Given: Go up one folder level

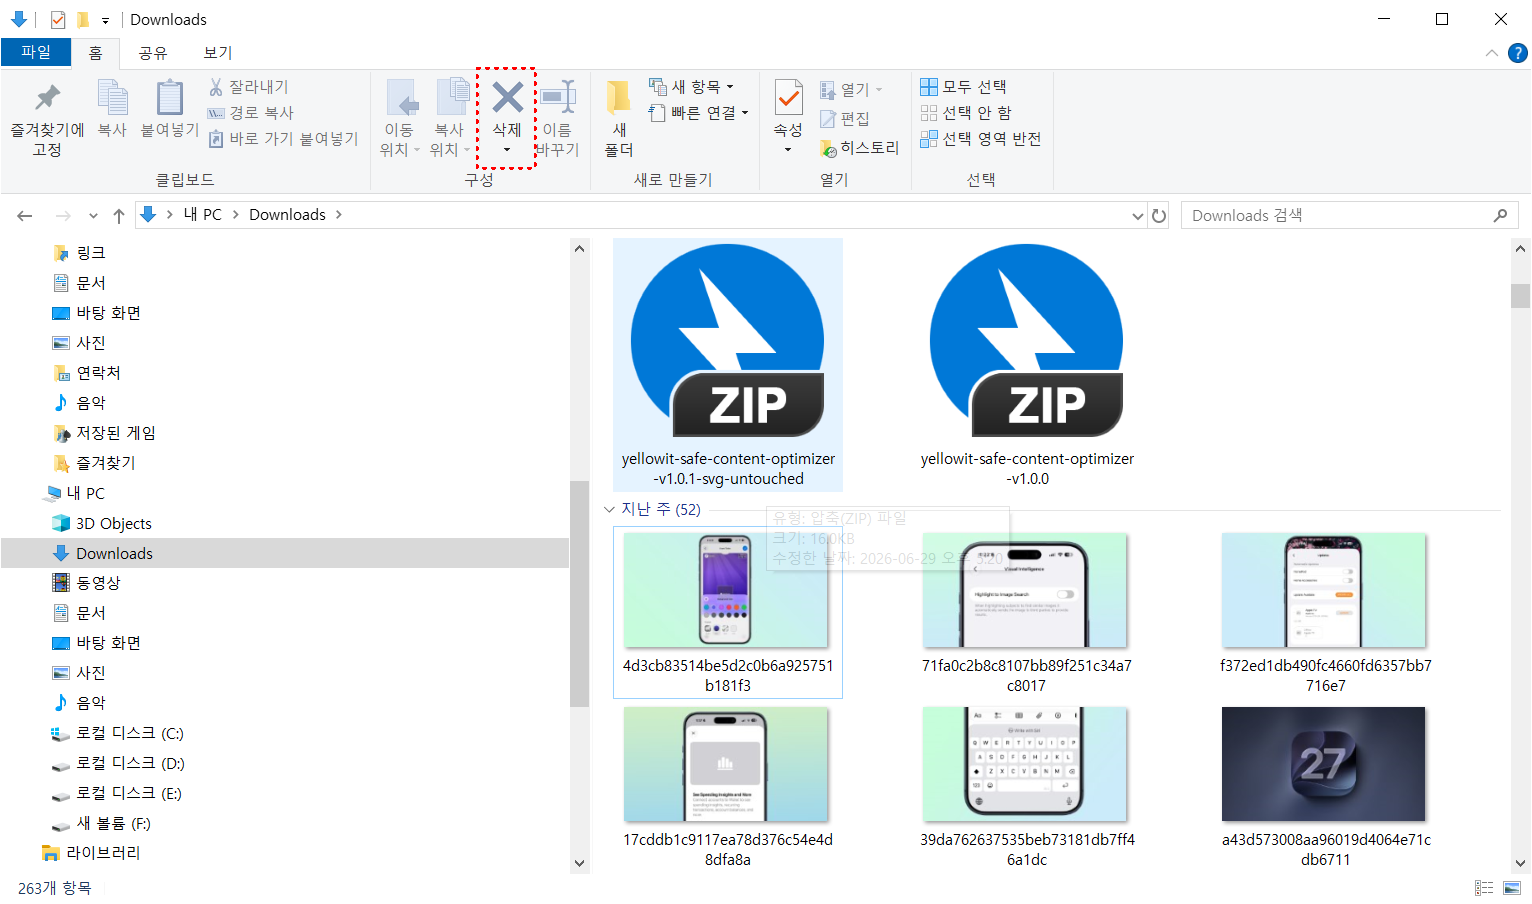Looking at the screenshot, I should [119, 215].
